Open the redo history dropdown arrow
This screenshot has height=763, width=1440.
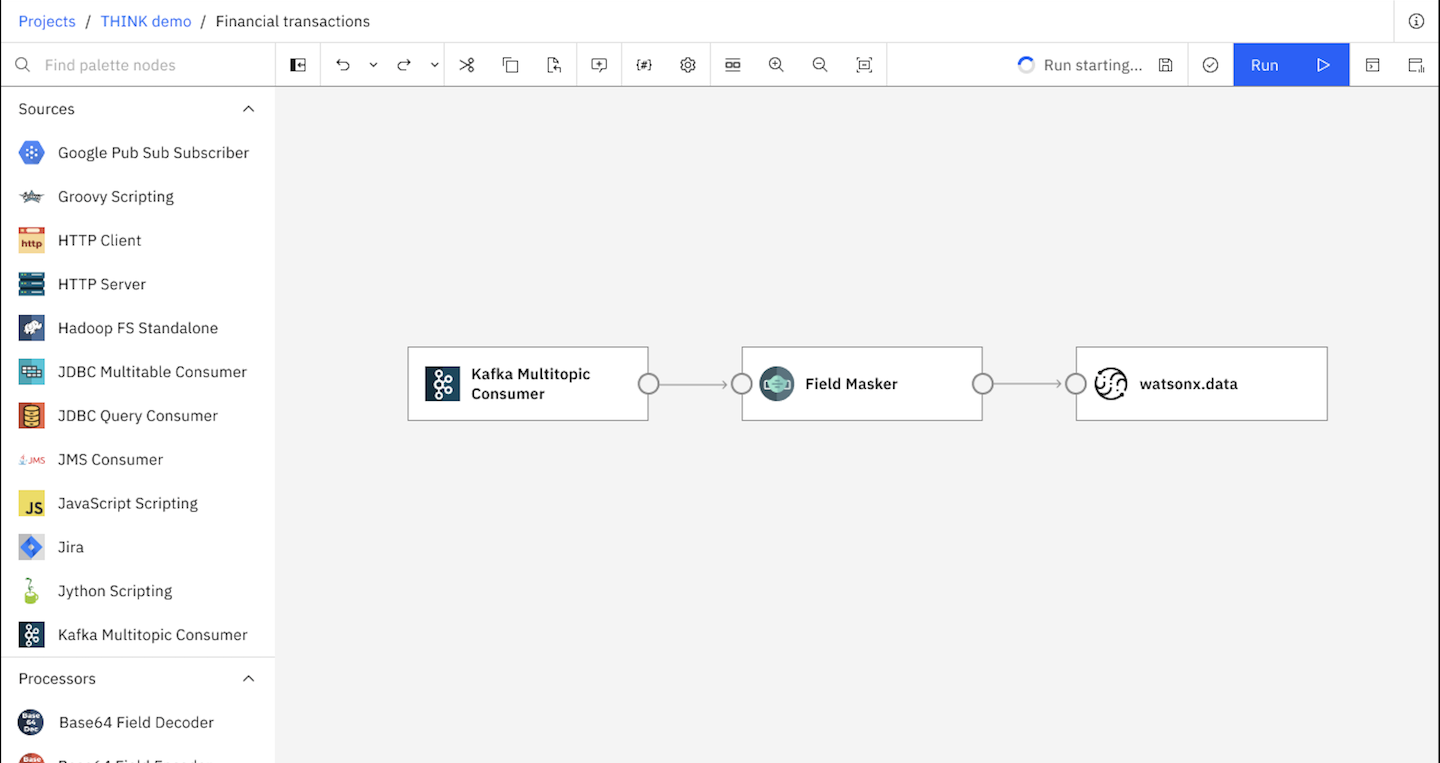click(435, 65)
